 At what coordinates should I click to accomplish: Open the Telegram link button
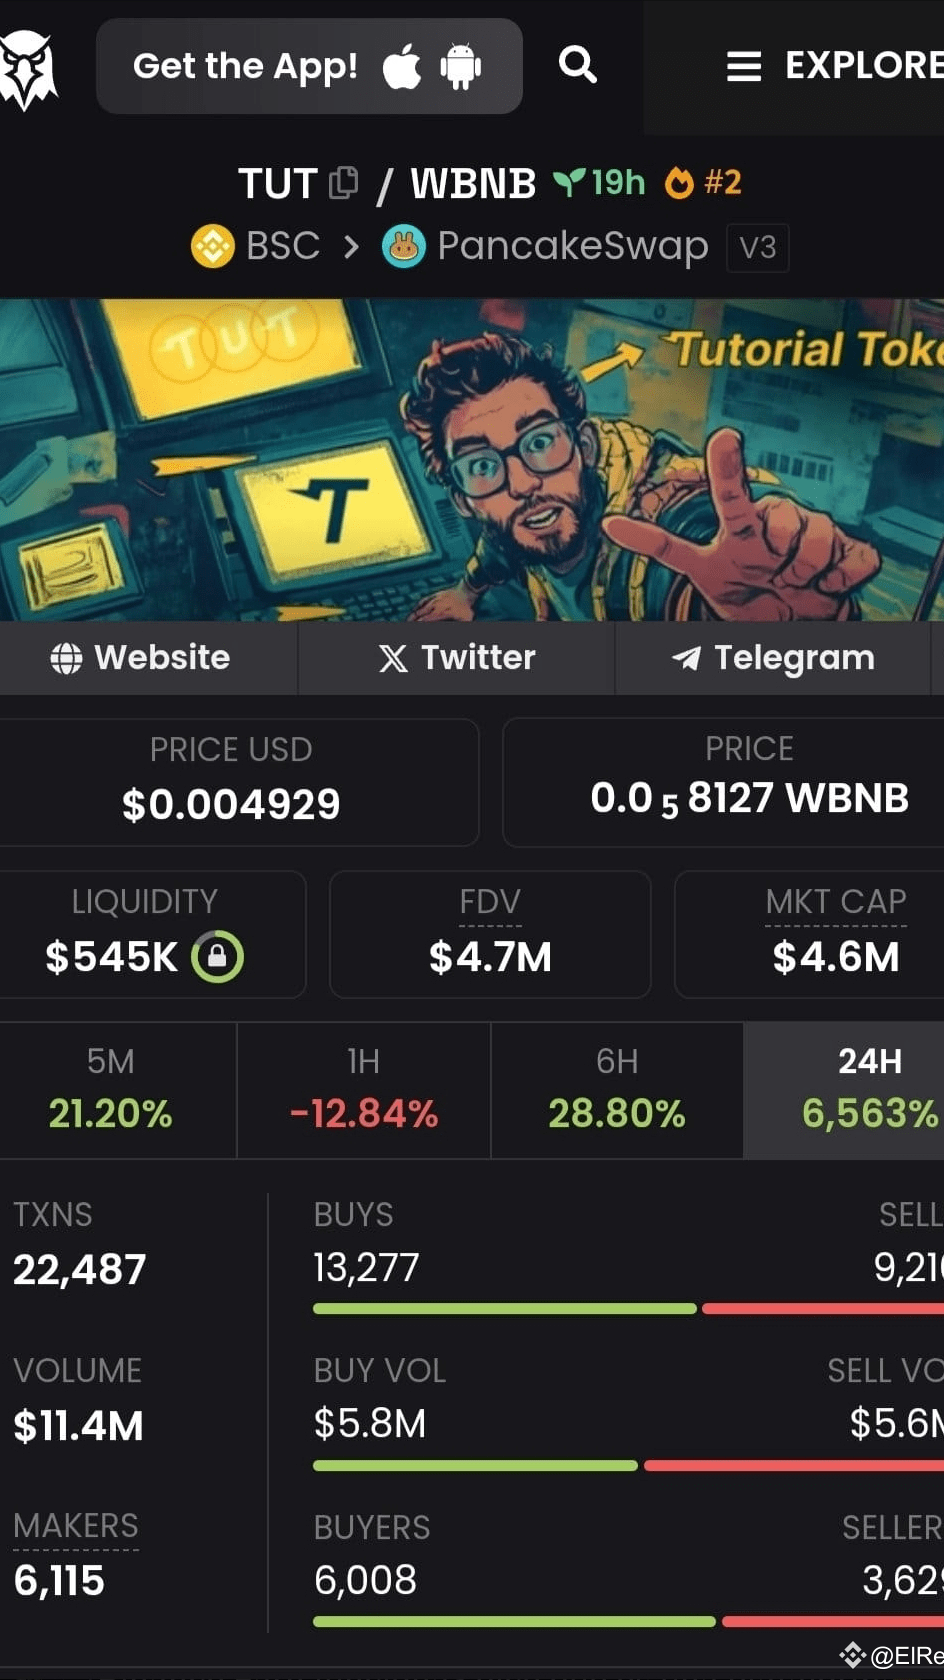click(773, 658)
